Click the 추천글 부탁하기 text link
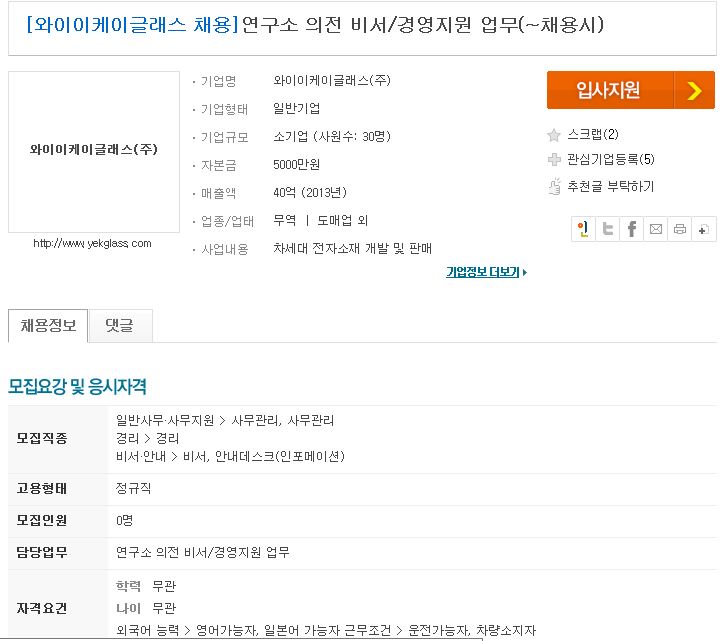 click(610, 186)
